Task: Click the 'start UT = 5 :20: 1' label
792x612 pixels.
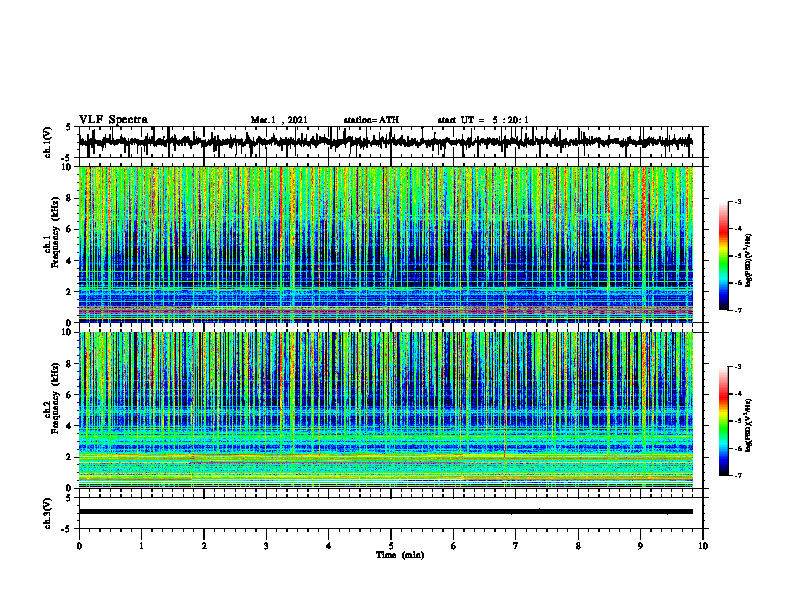Action: point(483,120)
